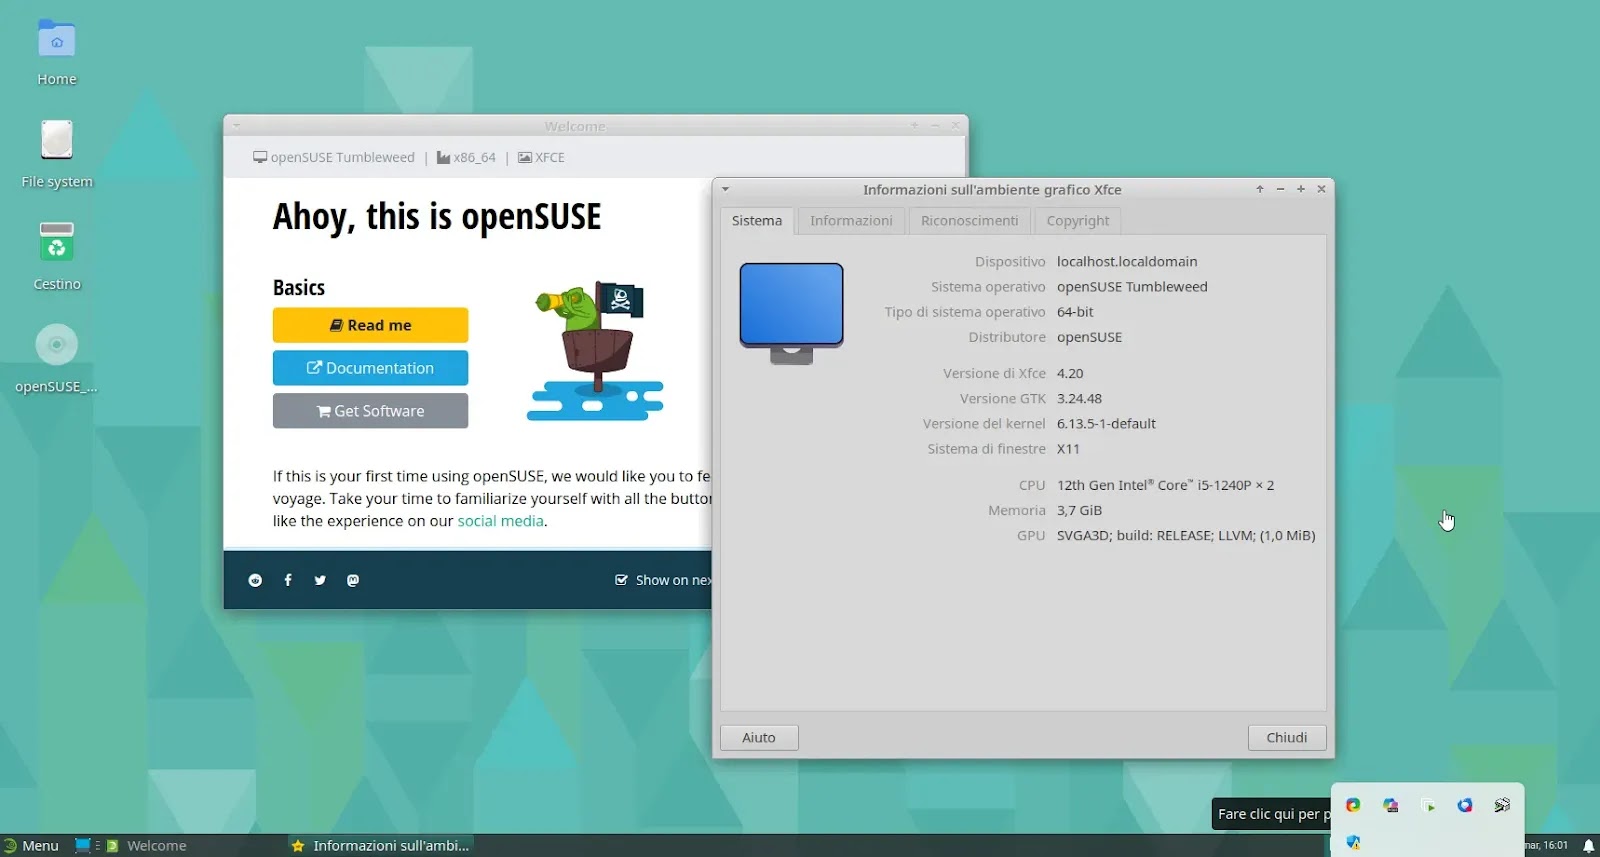
Task: Toggle the Show on next startup checkbox
Action: (621, 580)
